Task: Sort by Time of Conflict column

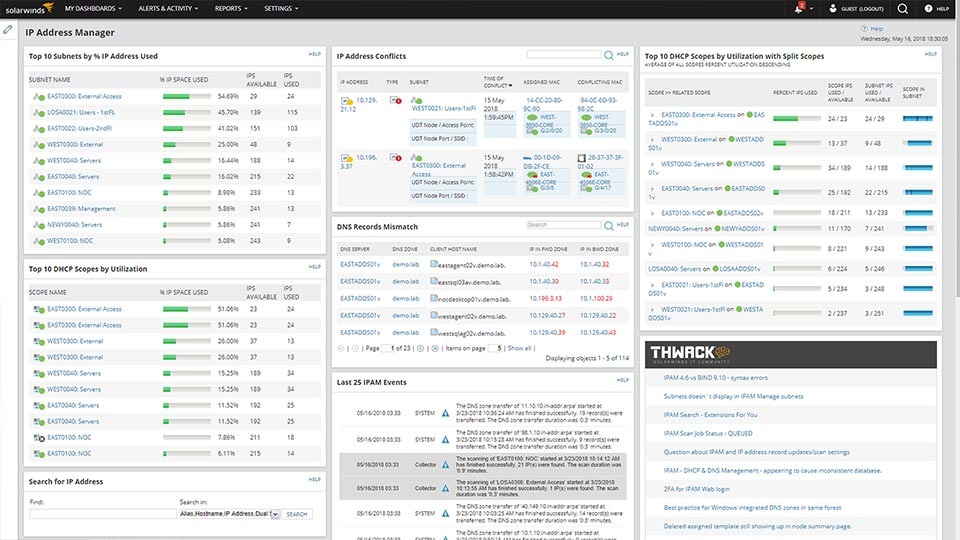Action: 497,82
